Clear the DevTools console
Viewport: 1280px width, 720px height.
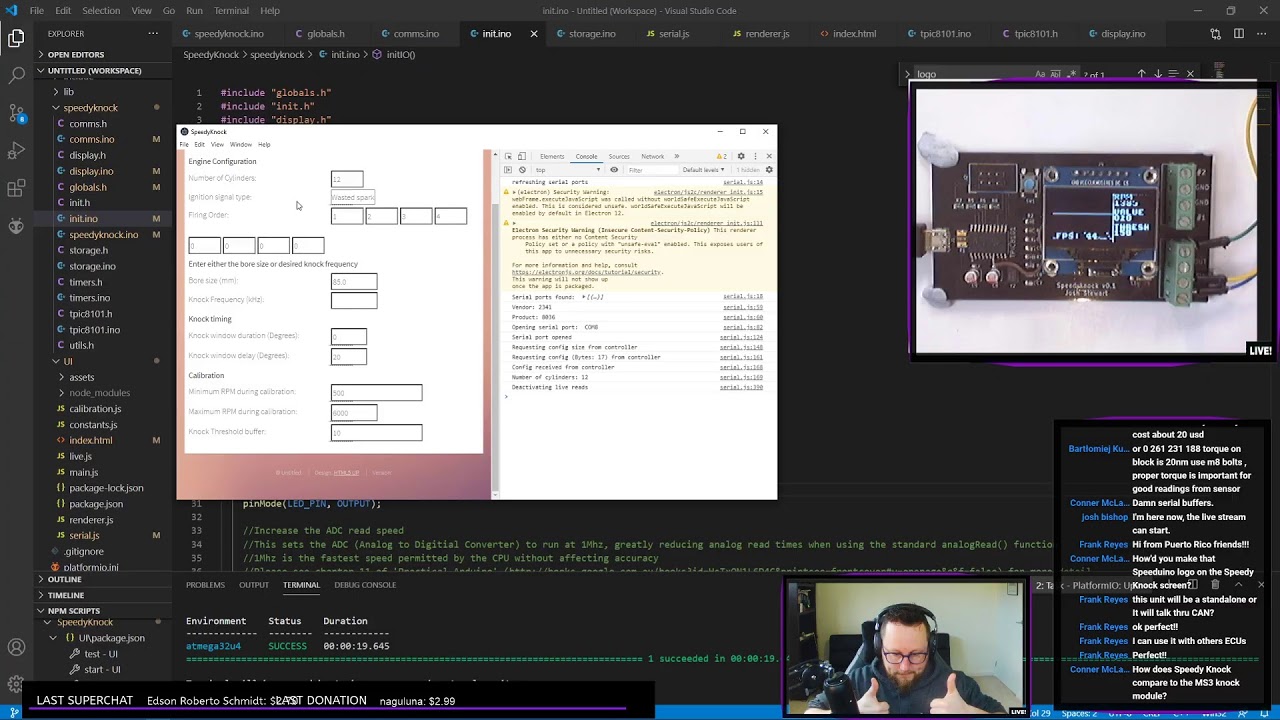coord(522,170)
